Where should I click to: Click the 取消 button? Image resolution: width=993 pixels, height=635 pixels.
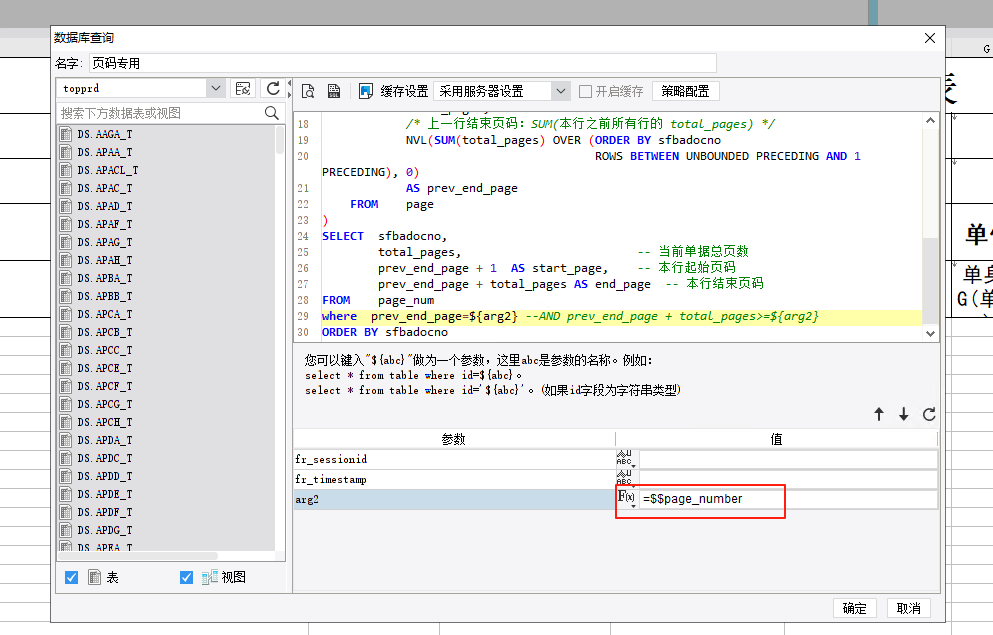coord(909,608)
